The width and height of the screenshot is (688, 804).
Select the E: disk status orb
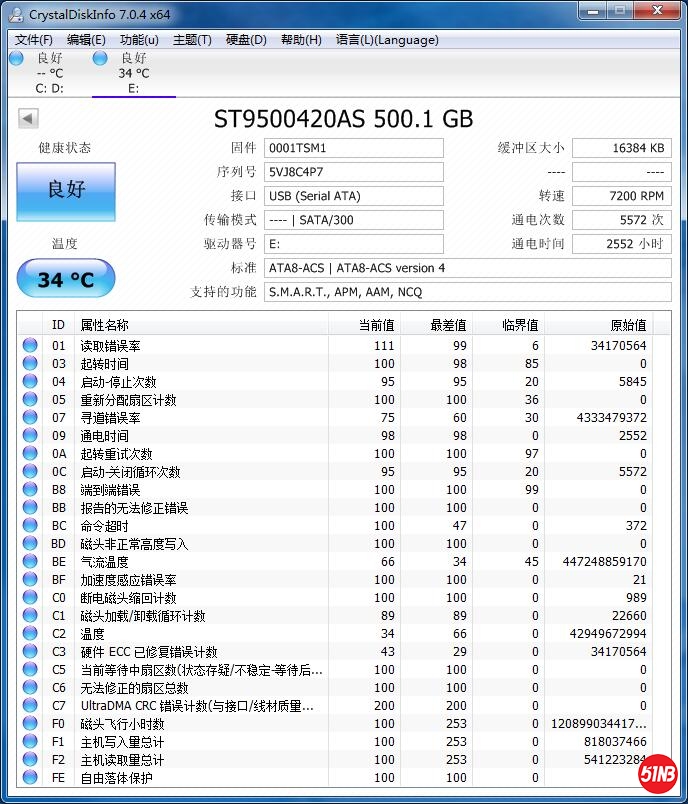click(x=100, y=58)
